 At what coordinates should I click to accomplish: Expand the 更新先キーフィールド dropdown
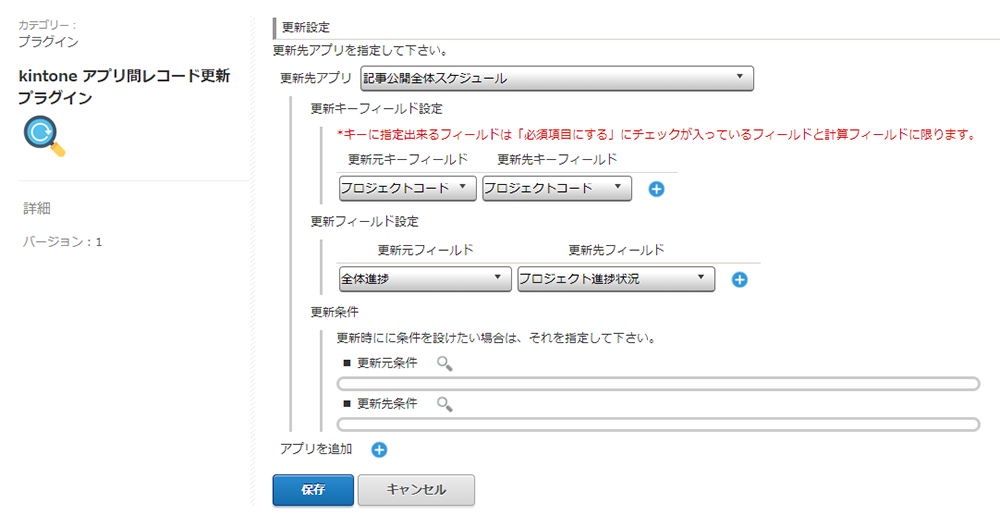(x=557, y=188)
